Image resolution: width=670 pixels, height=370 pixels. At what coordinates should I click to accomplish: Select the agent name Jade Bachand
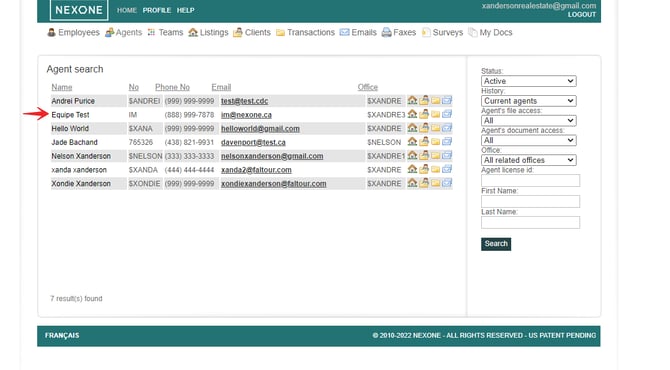(x=74, y=142)
